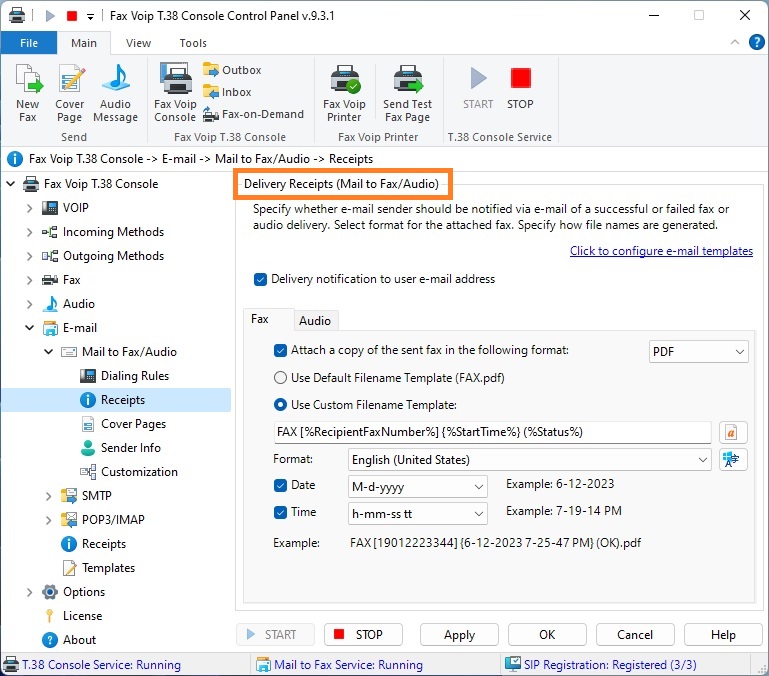Open the quick access toolbar dropdown arrow

90,16
